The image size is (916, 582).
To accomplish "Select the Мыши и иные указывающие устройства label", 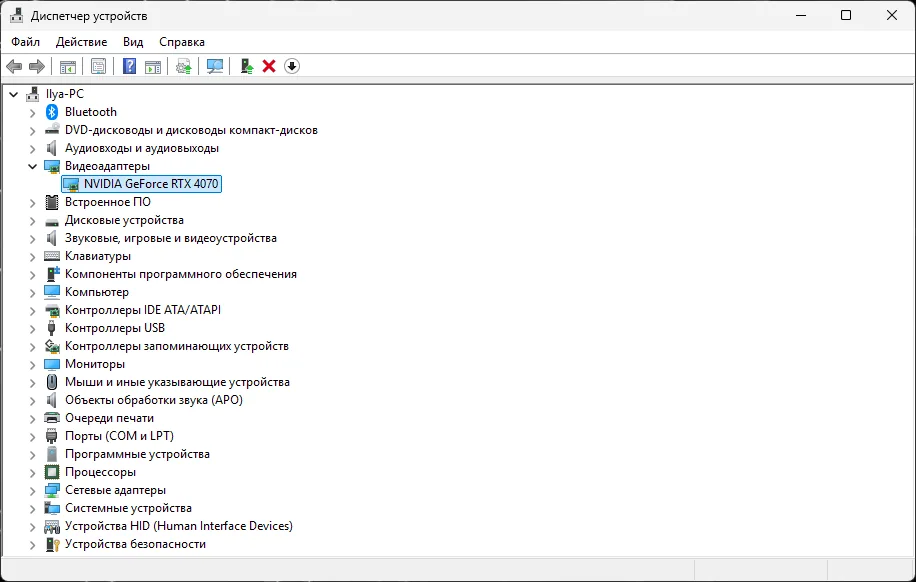I will (x=177, y=382).
